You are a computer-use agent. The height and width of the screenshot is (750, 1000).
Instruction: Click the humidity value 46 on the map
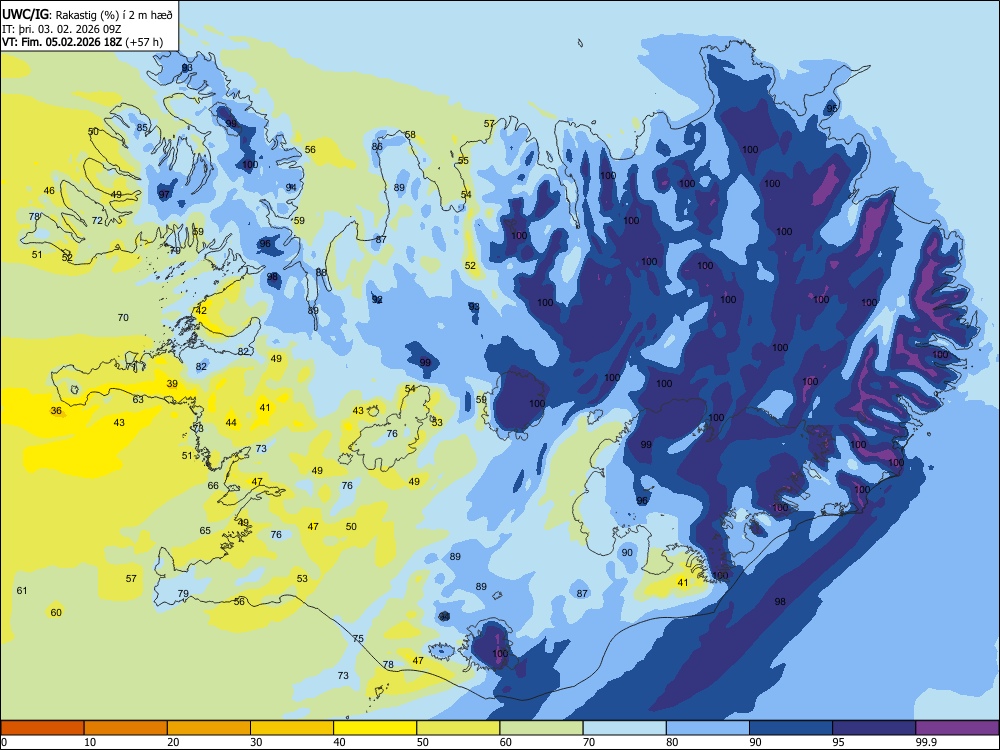[49, 190]
